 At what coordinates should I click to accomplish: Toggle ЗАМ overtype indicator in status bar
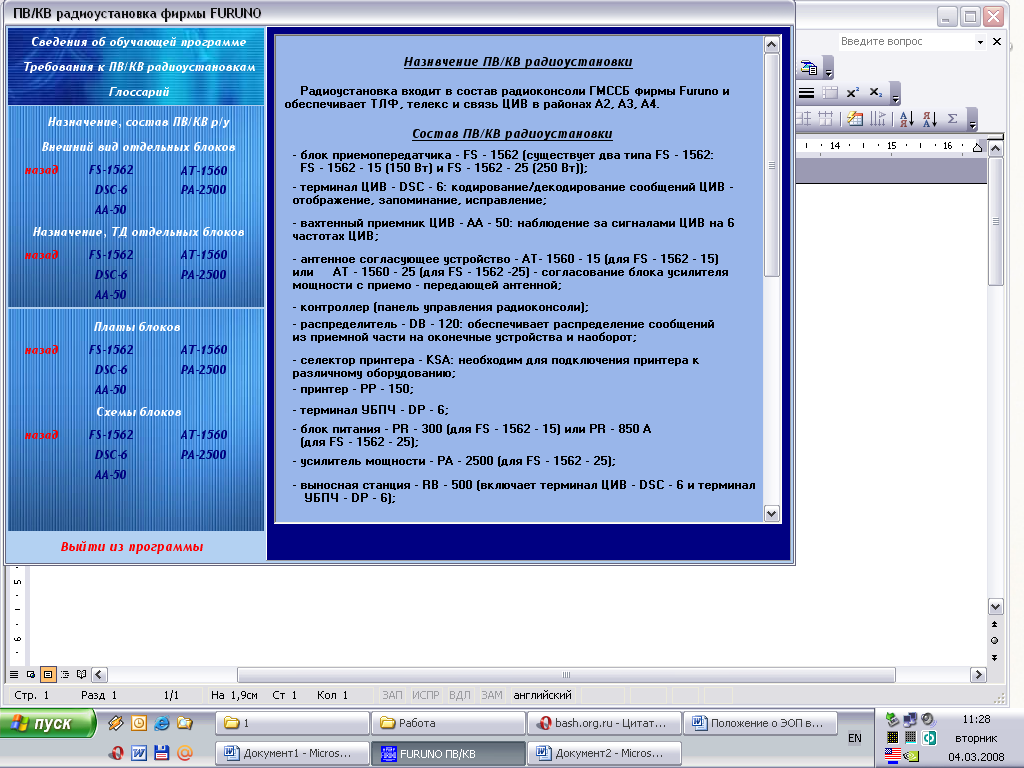[492, 695]
